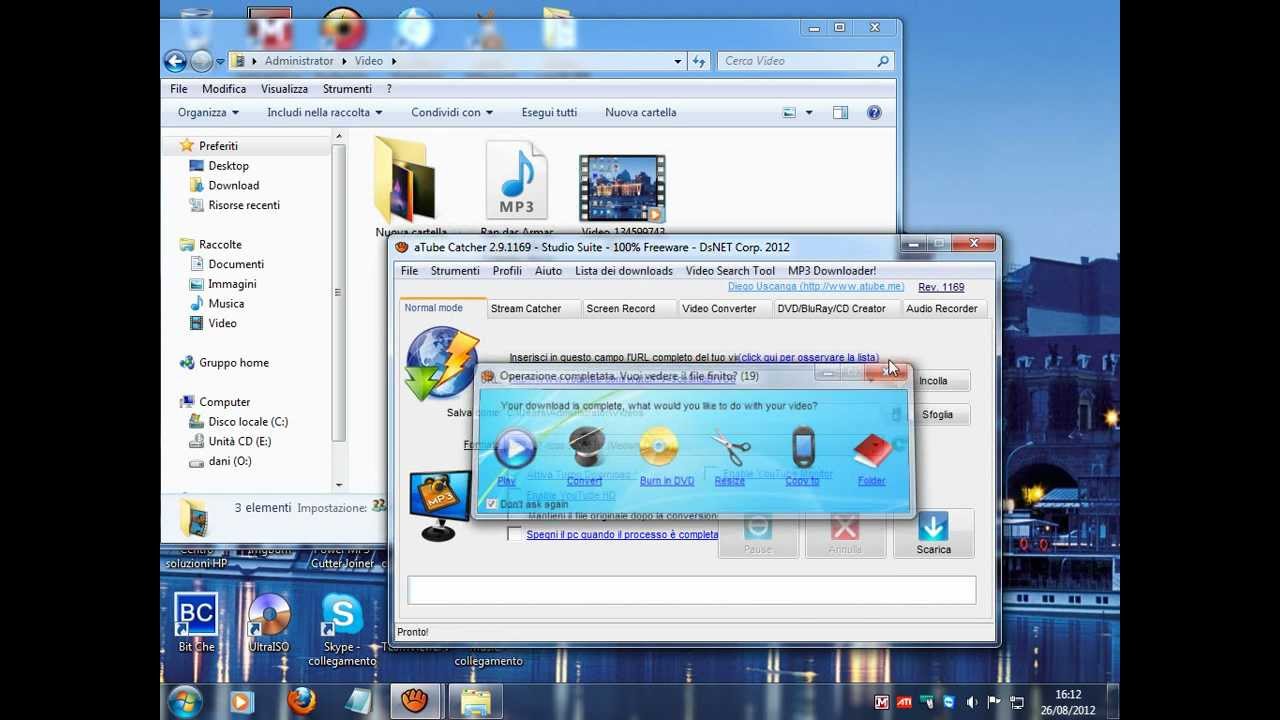Uncheck the Don't ask again checkbox

tap(491, 504)
